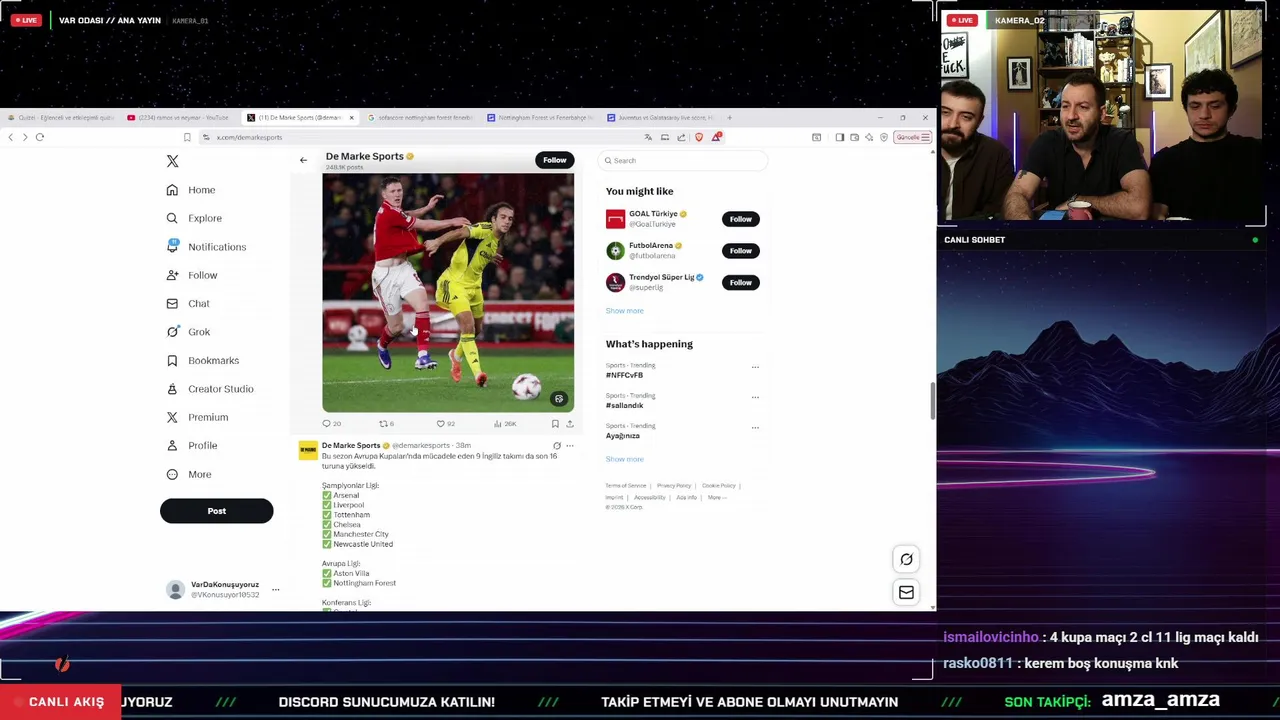Click the image edit icon on photo
Viewport: 1280px width, 720px height.
click(559, 399)
